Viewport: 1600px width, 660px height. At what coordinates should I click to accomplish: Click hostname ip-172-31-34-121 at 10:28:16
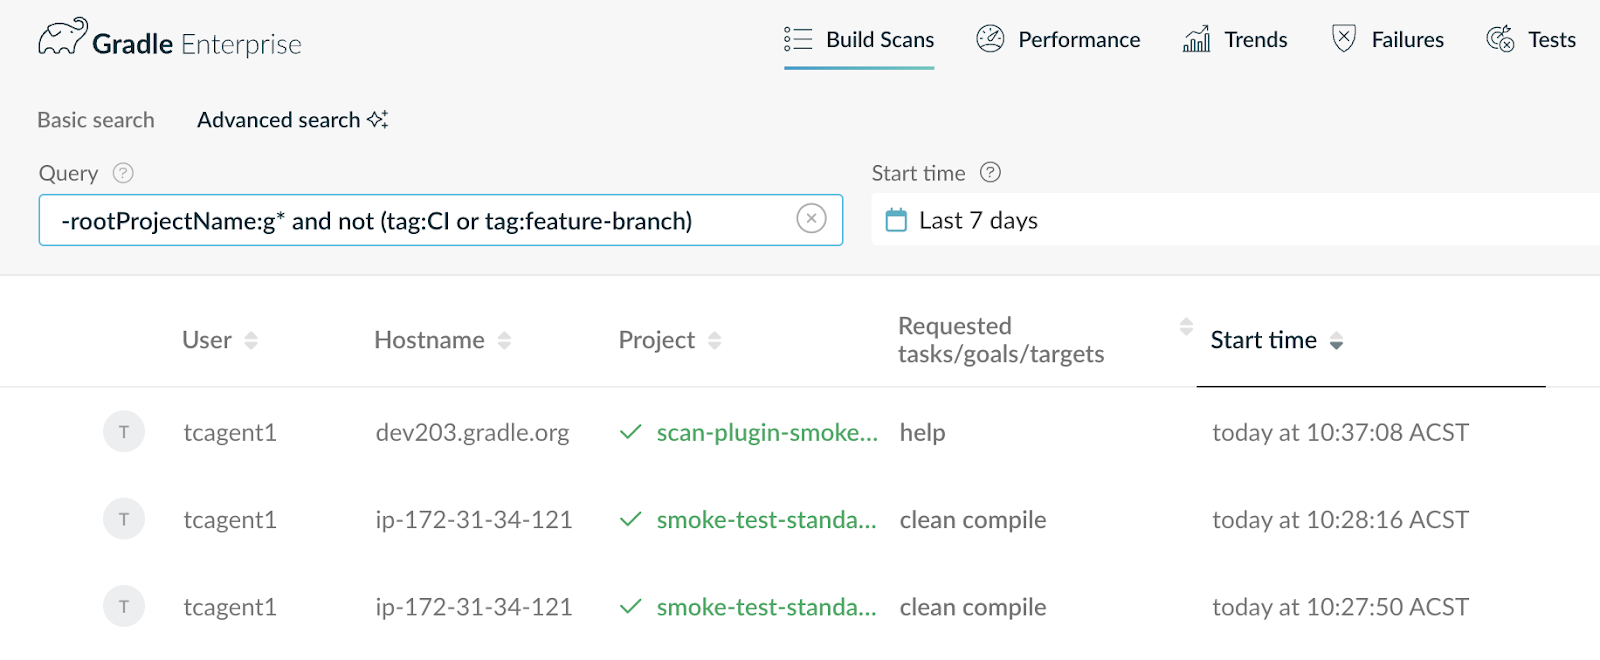click(x=474, y=519)
